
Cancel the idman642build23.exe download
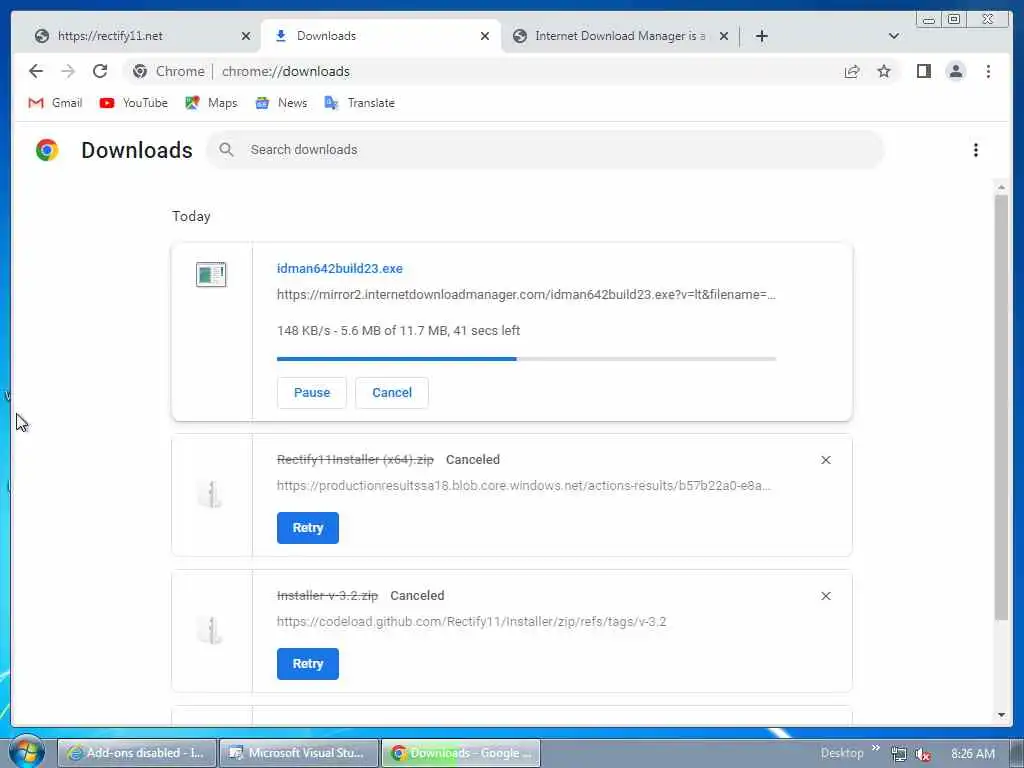click(x=392, y=392)
